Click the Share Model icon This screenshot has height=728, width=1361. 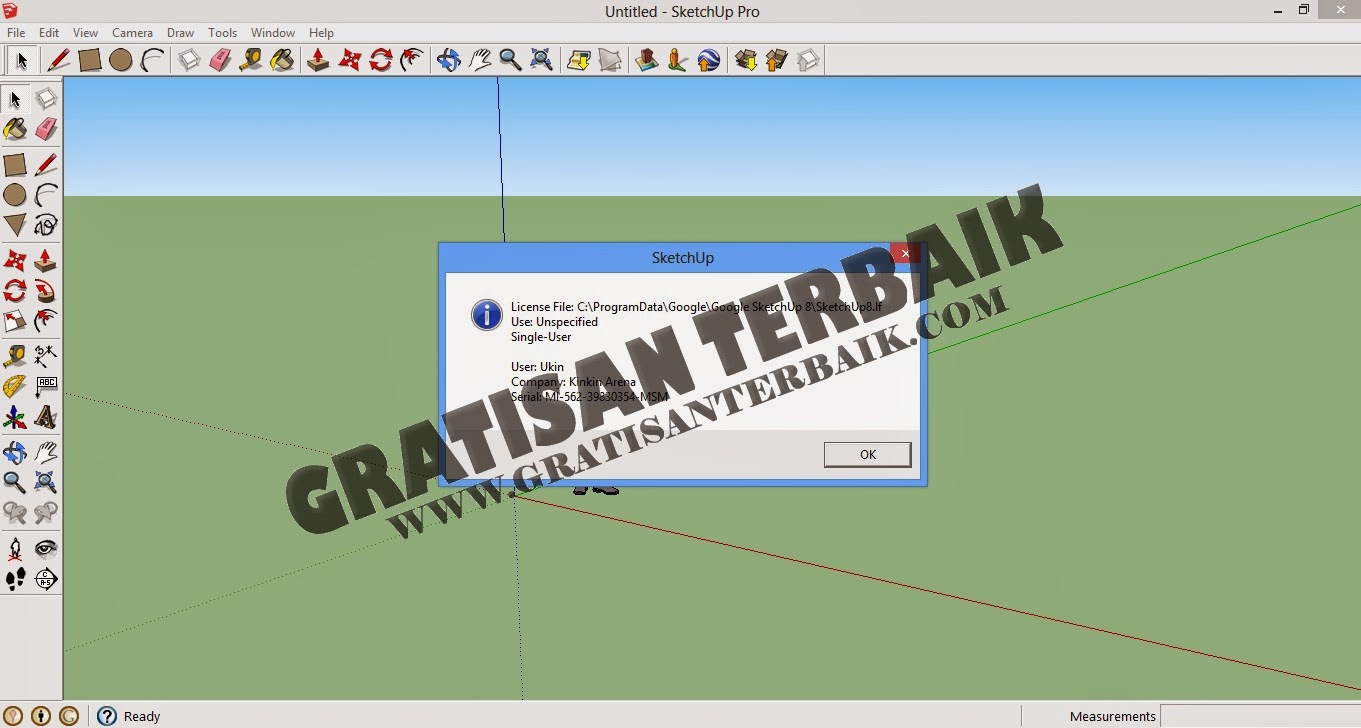coord(777,61)
